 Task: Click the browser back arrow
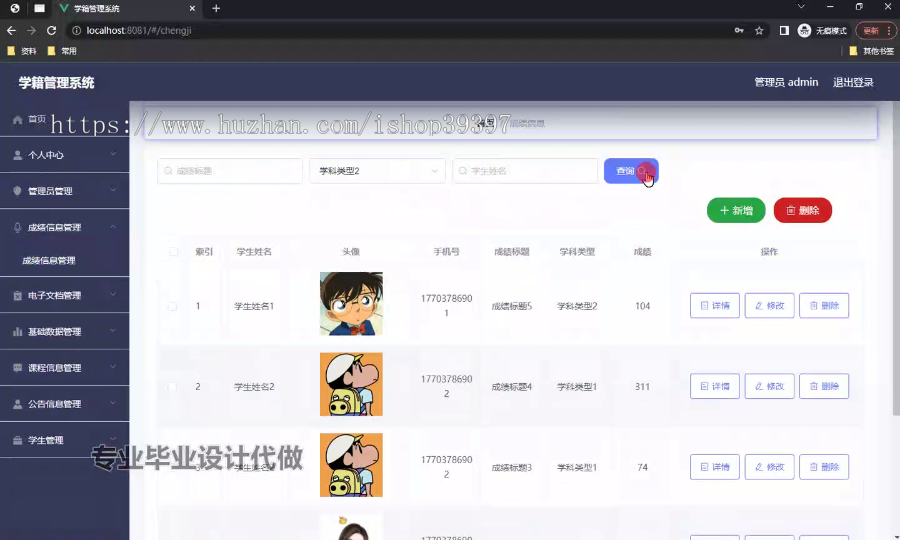[x=11, y=30]
